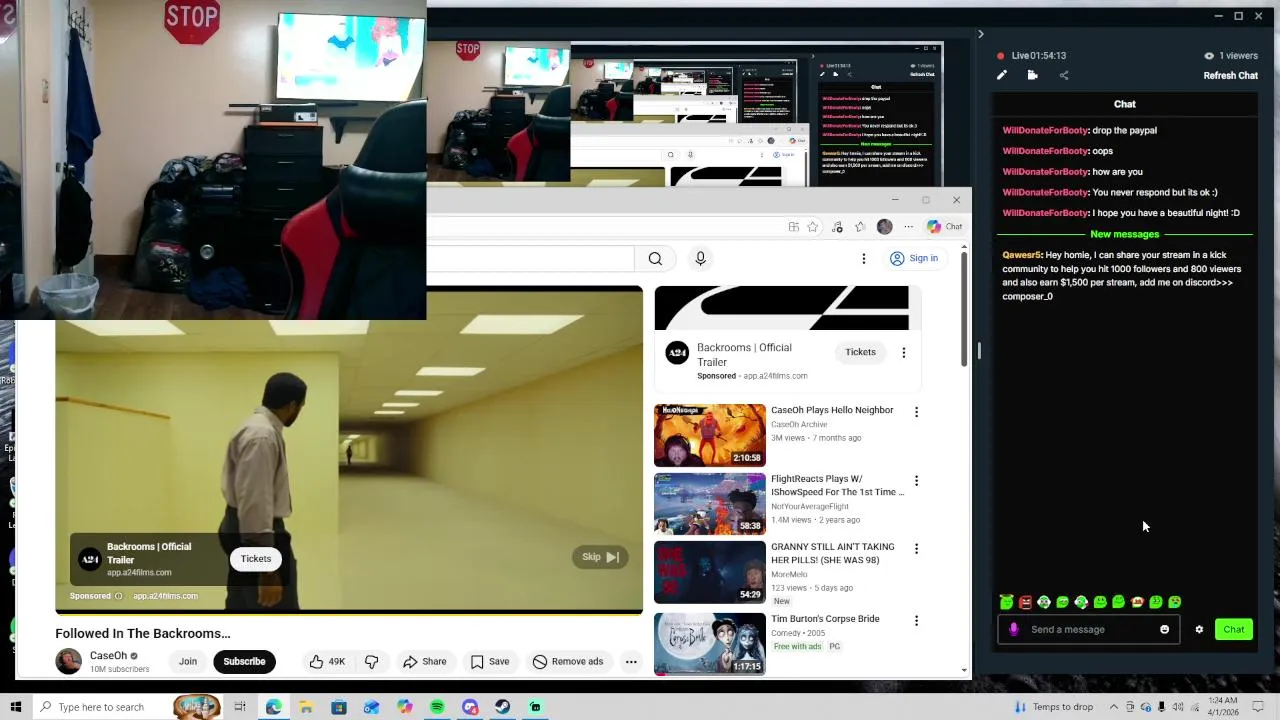Open Microsoft Edge from taskbar

273,707
